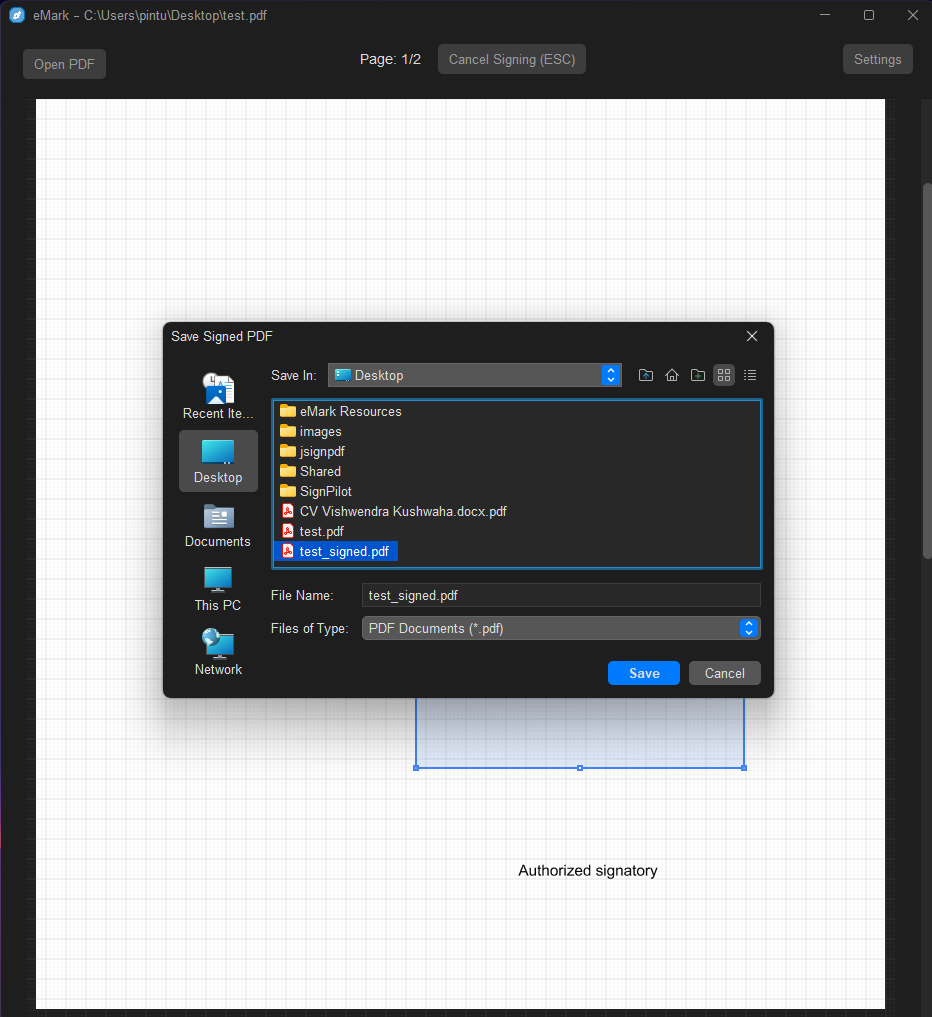This screenshot has width=932, height=1017.
Task: Select the Documents sidebar shortcut
Action: click(218, 525)
